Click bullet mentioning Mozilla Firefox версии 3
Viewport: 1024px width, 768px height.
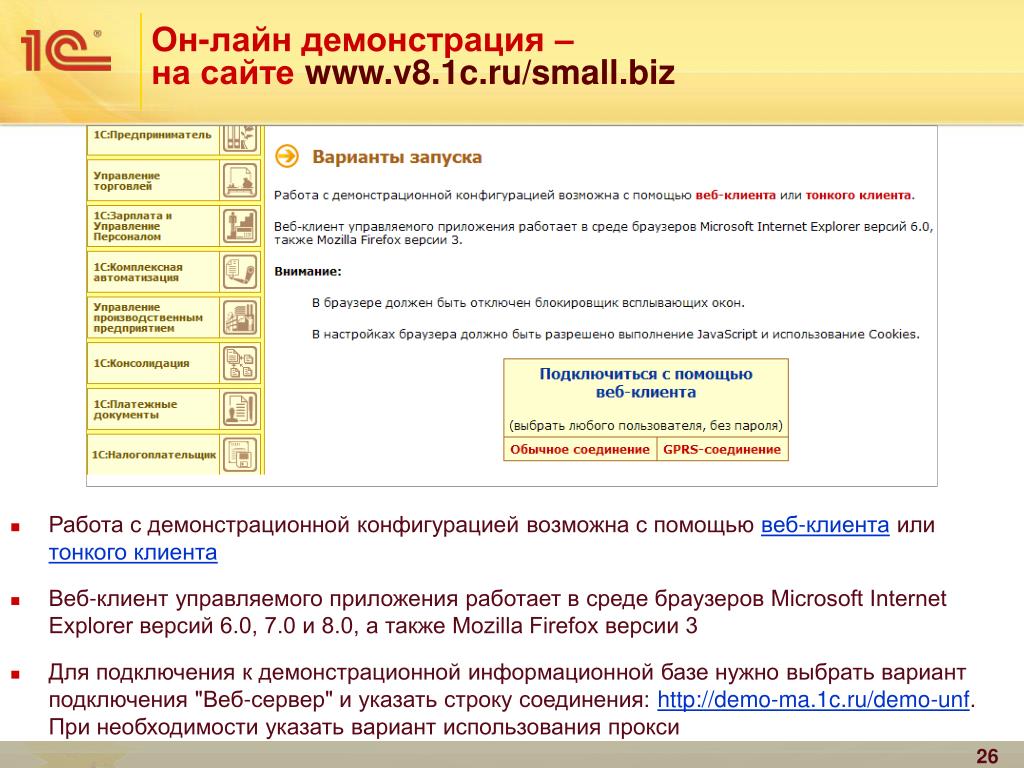point(497,613)
